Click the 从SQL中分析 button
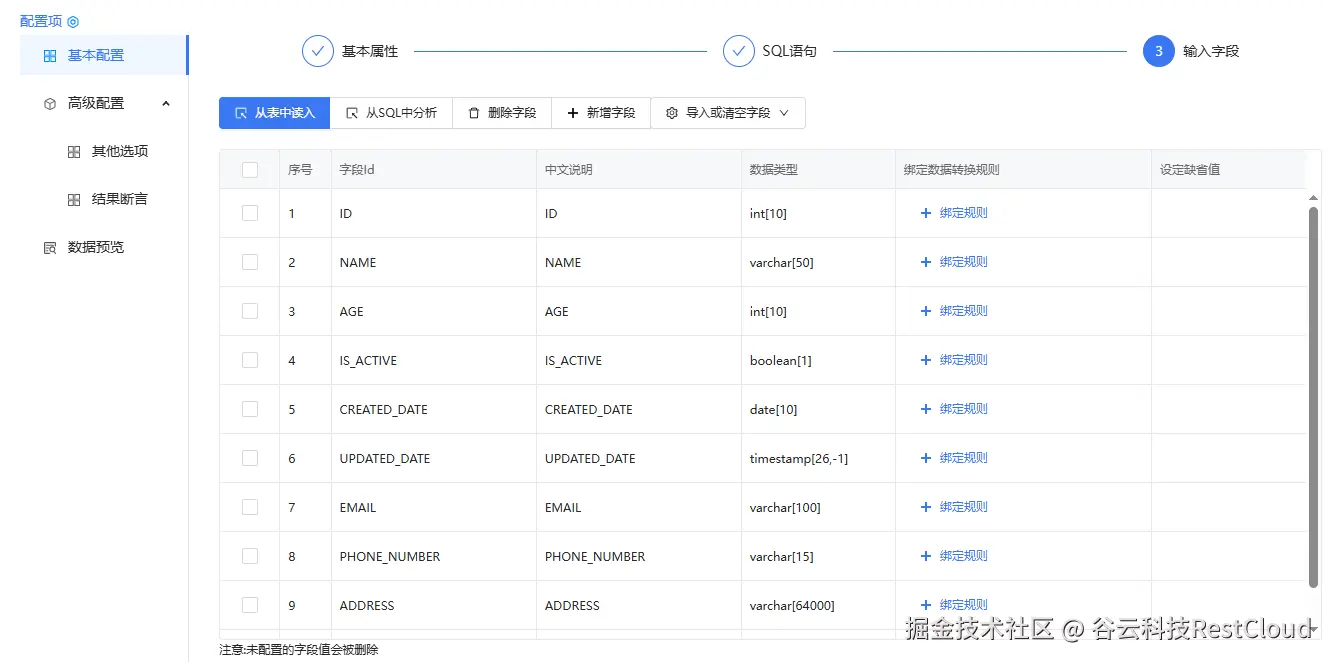This screenshot has width=1332, height=662. click(x=391, y=113)
